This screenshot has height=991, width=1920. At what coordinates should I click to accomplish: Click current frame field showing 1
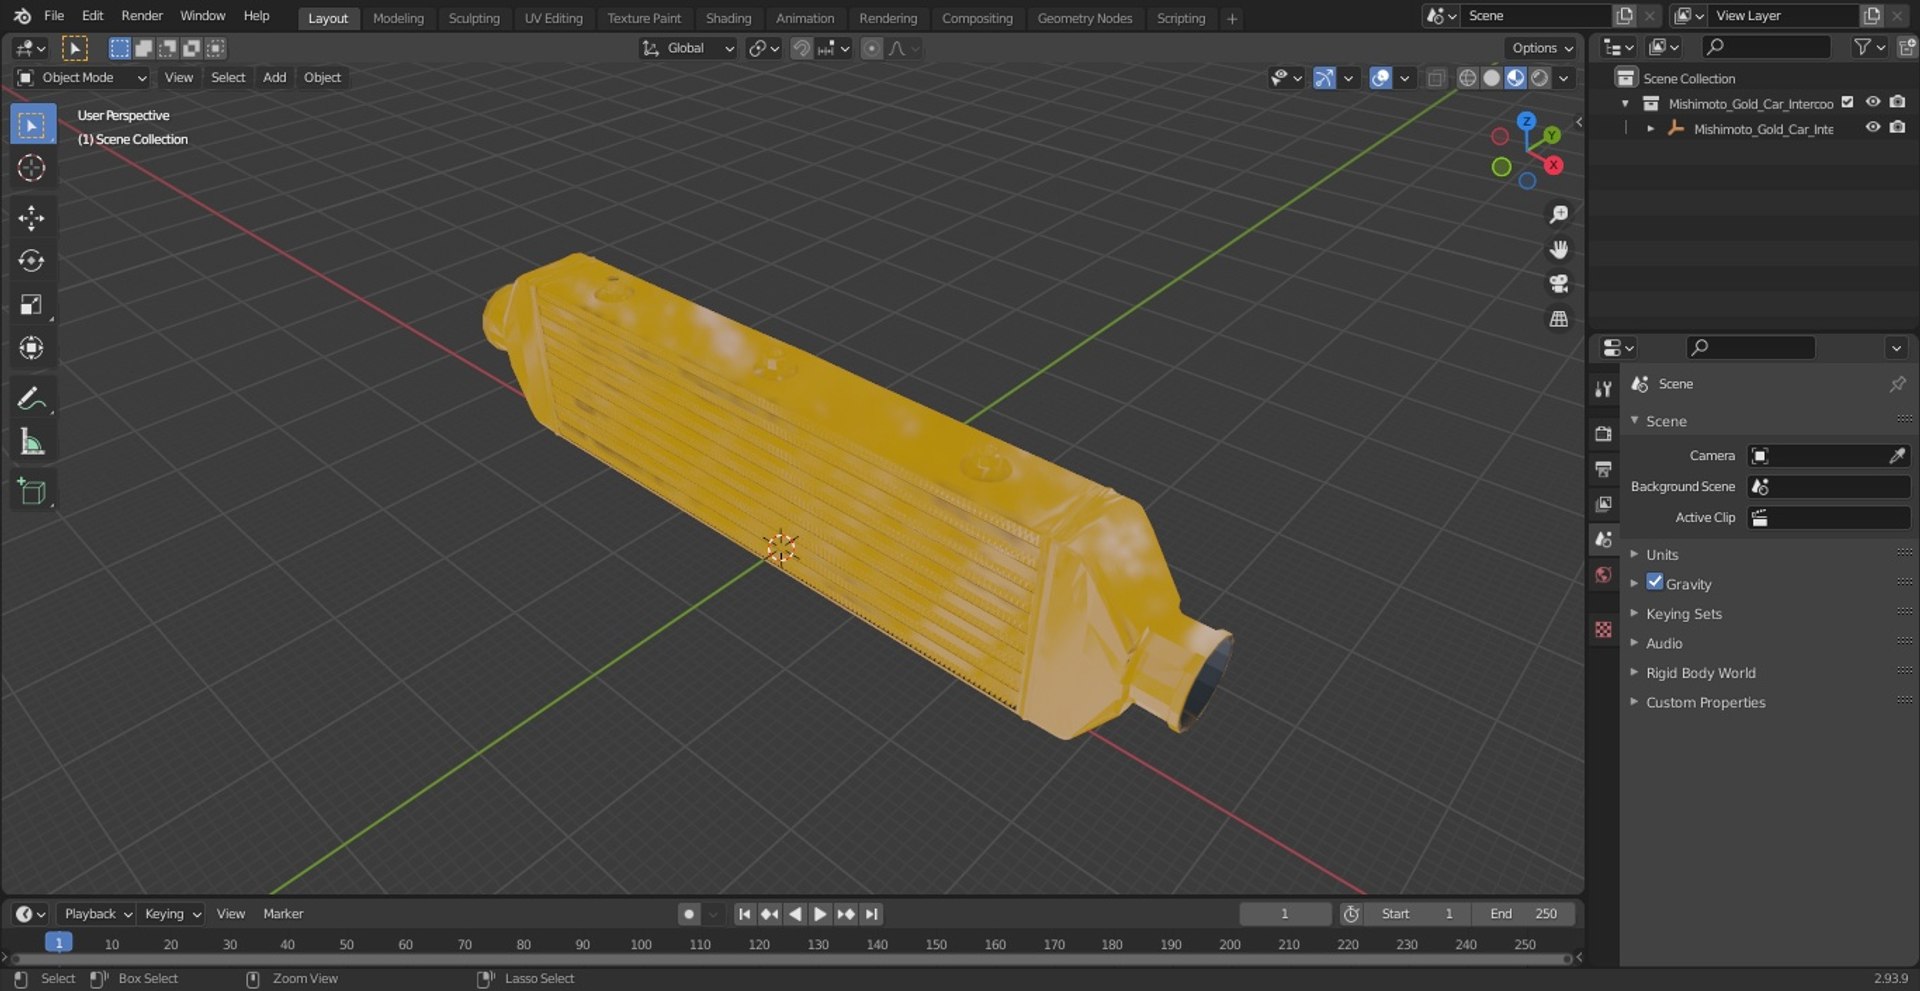1285,914
